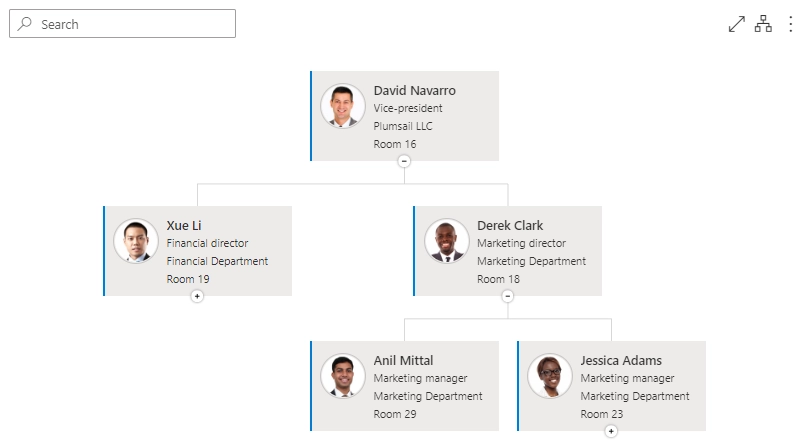Click Derek Clark's profile photo
Image resolution: width=809 pixels, height=448 pixels.
click(446, 241)
